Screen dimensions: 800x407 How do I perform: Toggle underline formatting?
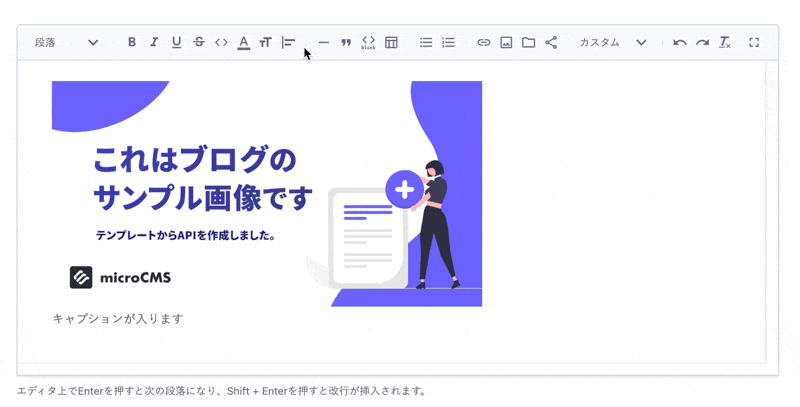(x=176, y=43)
